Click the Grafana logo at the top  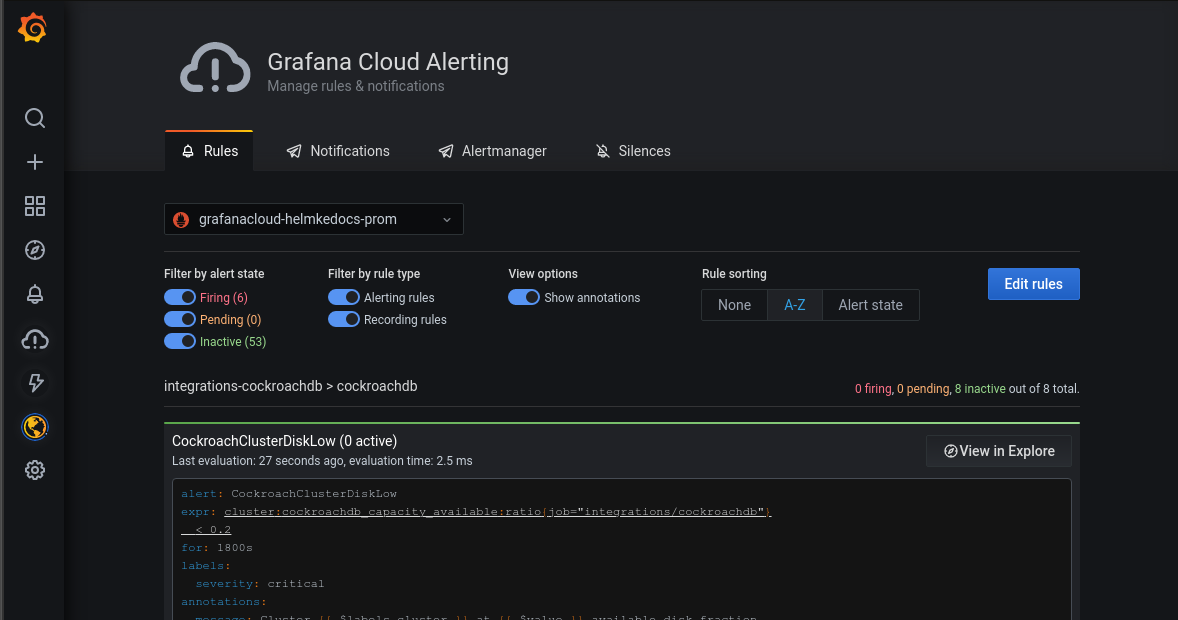[34, 28]
